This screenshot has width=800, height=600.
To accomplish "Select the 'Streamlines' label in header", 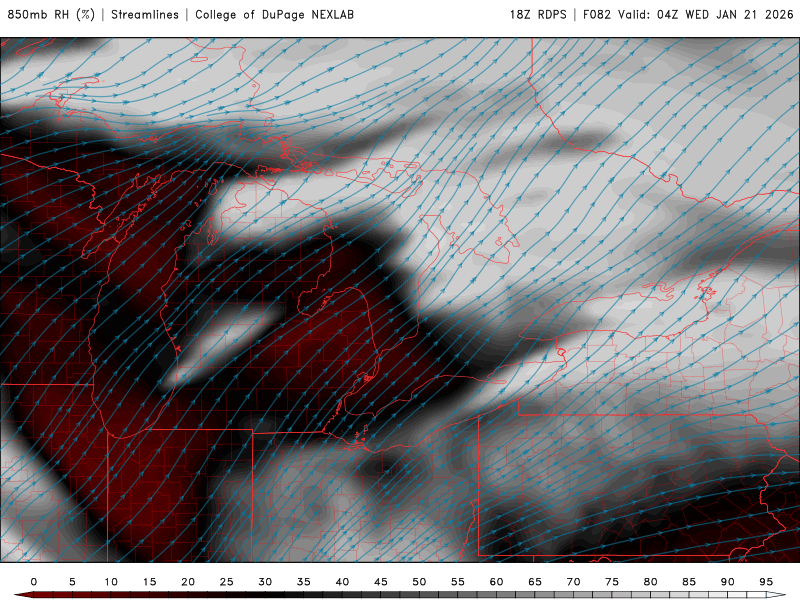I will 145,14.
